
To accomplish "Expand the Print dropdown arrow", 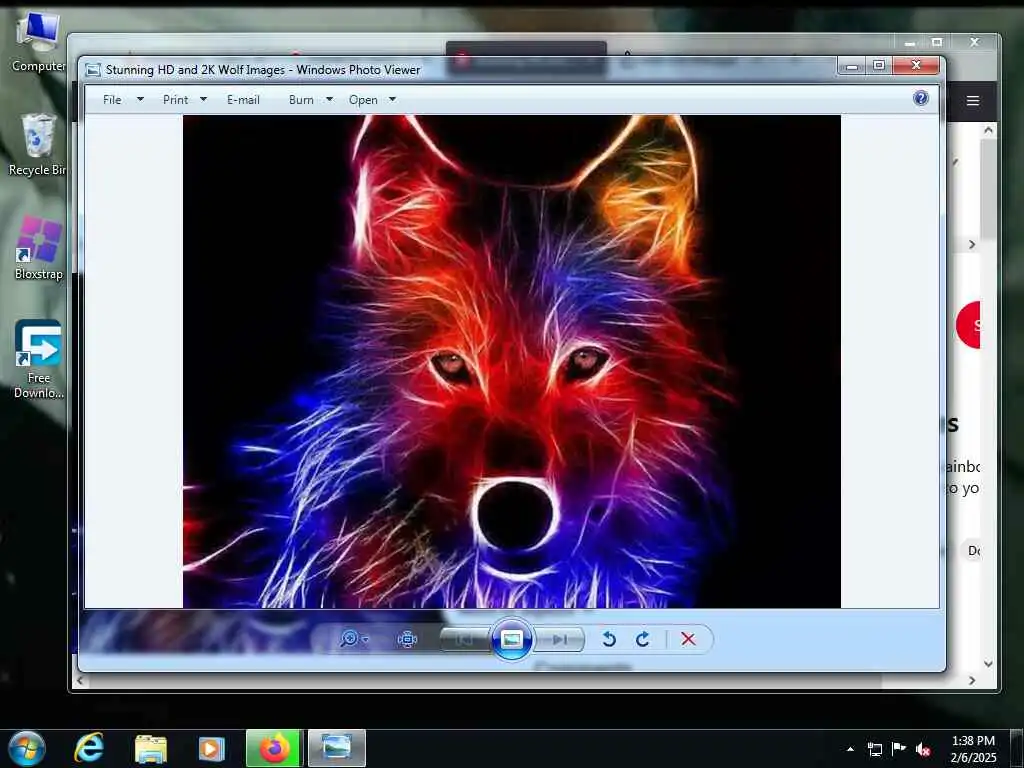I will 203,99.
